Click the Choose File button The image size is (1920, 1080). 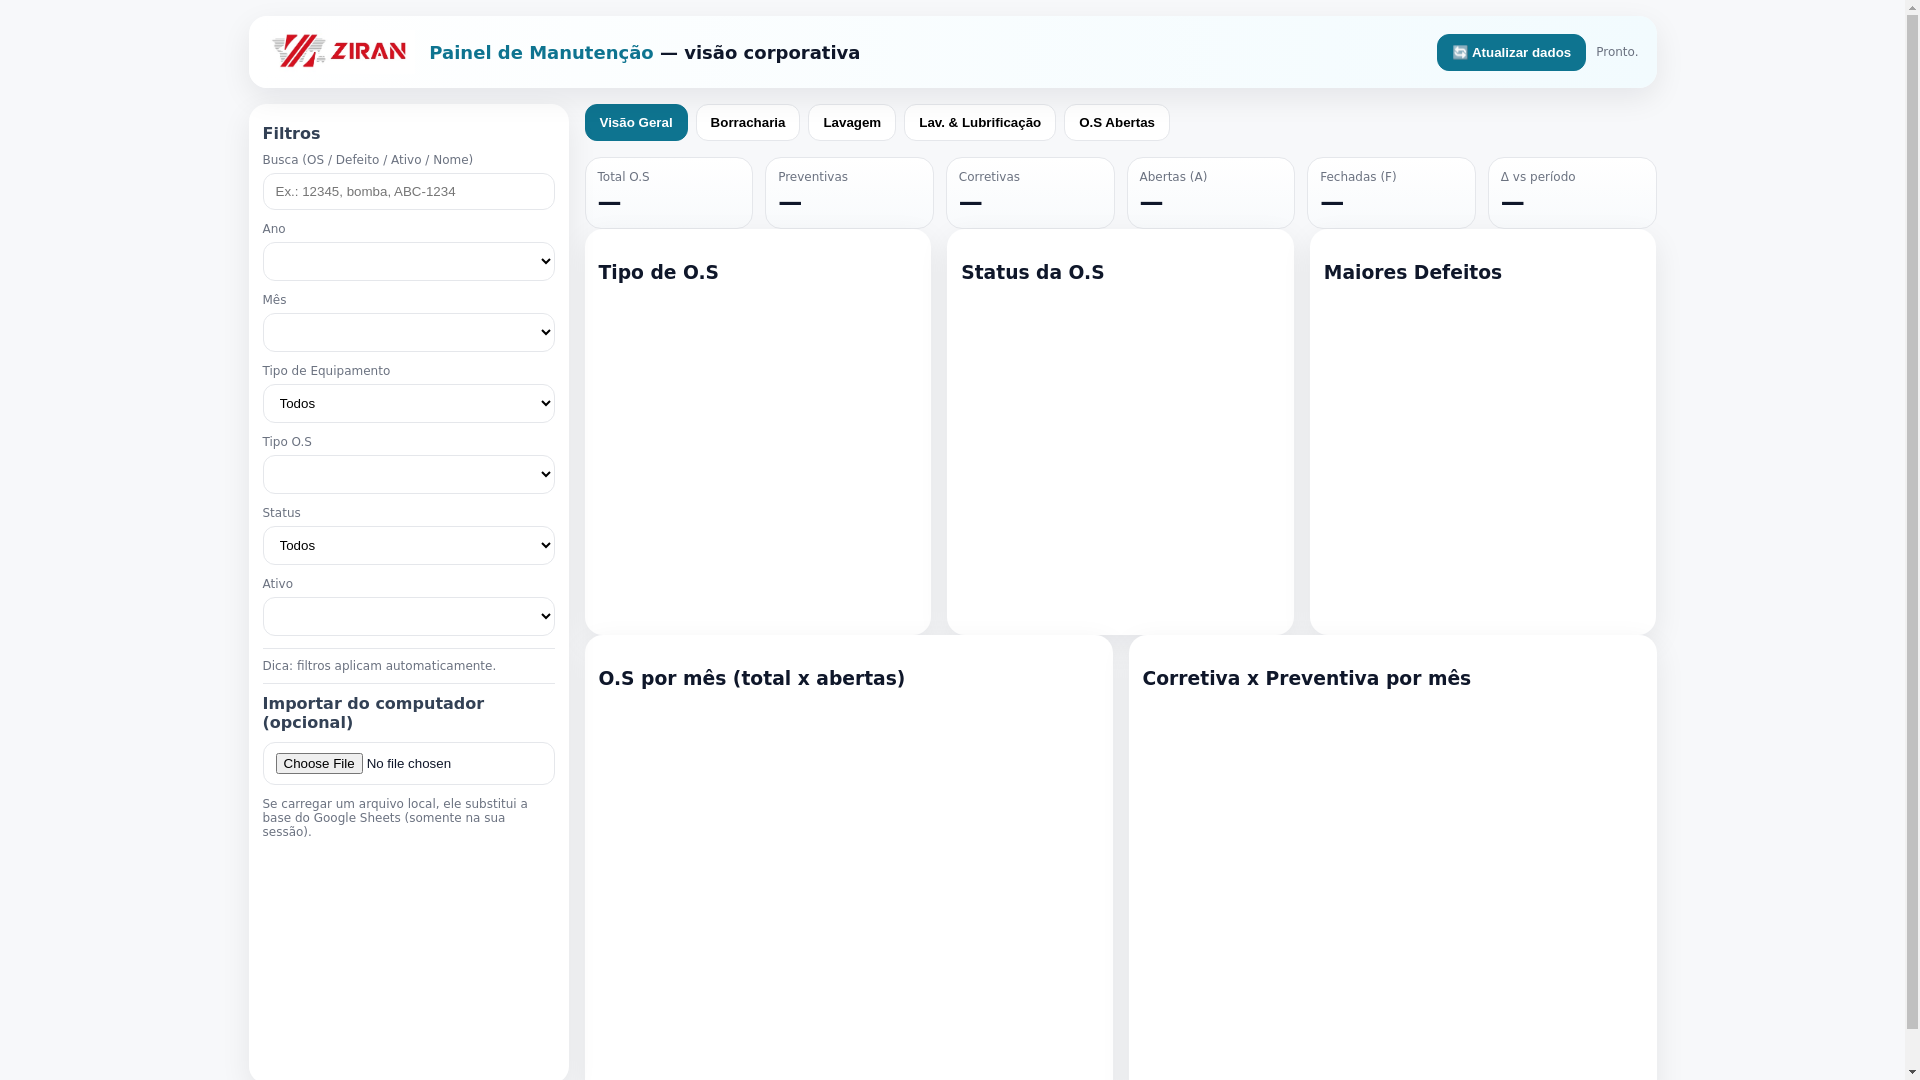[x=319, y=763]
